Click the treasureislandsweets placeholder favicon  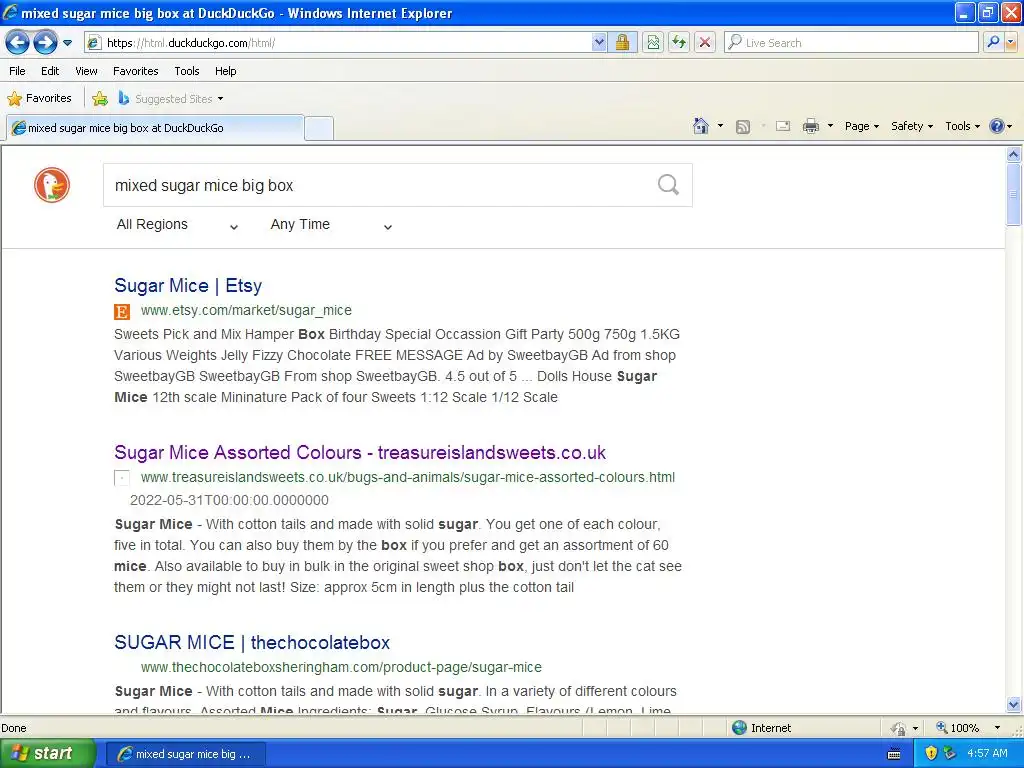tap(122, 478)
